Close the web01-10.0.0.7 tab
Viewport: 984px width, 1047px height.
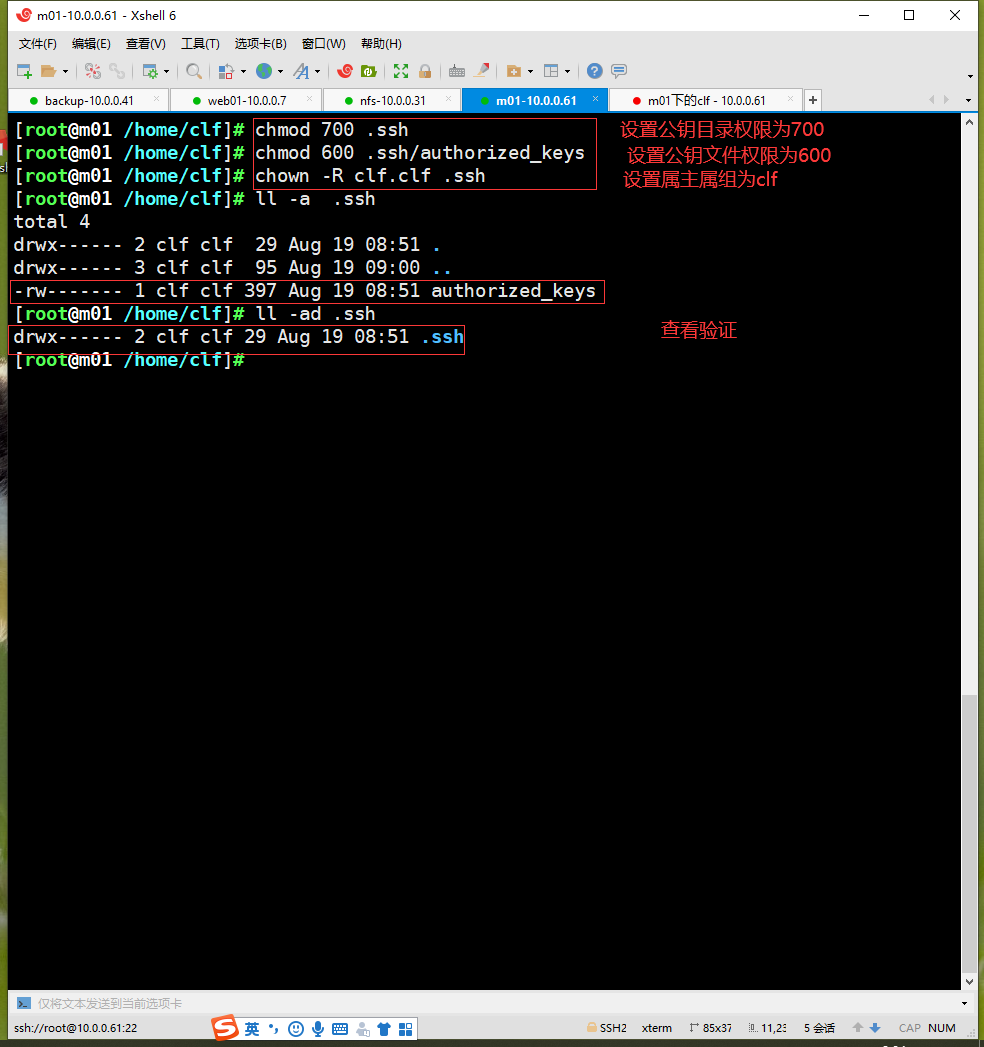tap(309, 99)
